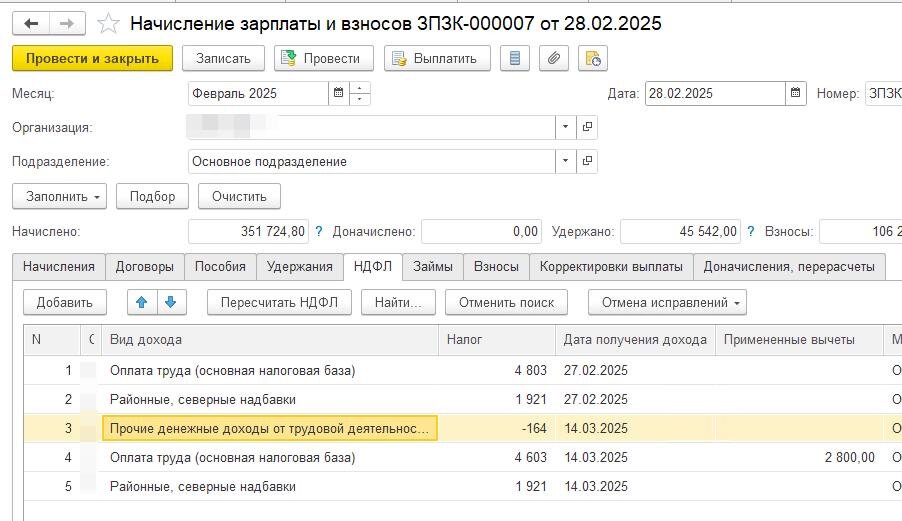Sort by Налог column header

click(497, 340)
